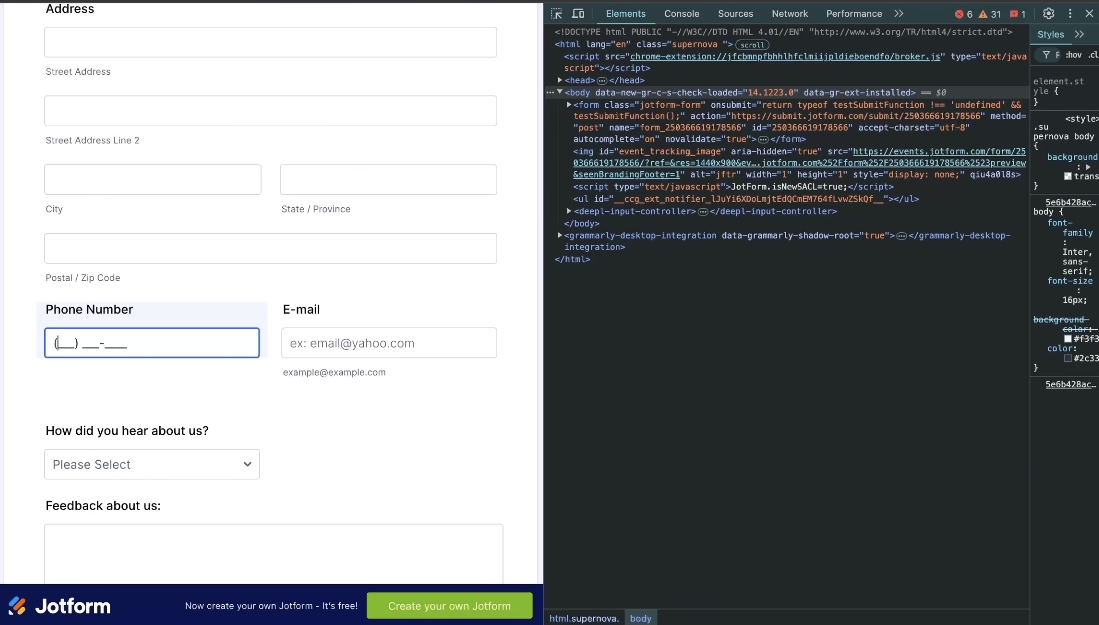The height and width of the screenshot is (625, 1099).
Task: Click the #f3f3 background-color swatch
Action: tap(1067, 338)
